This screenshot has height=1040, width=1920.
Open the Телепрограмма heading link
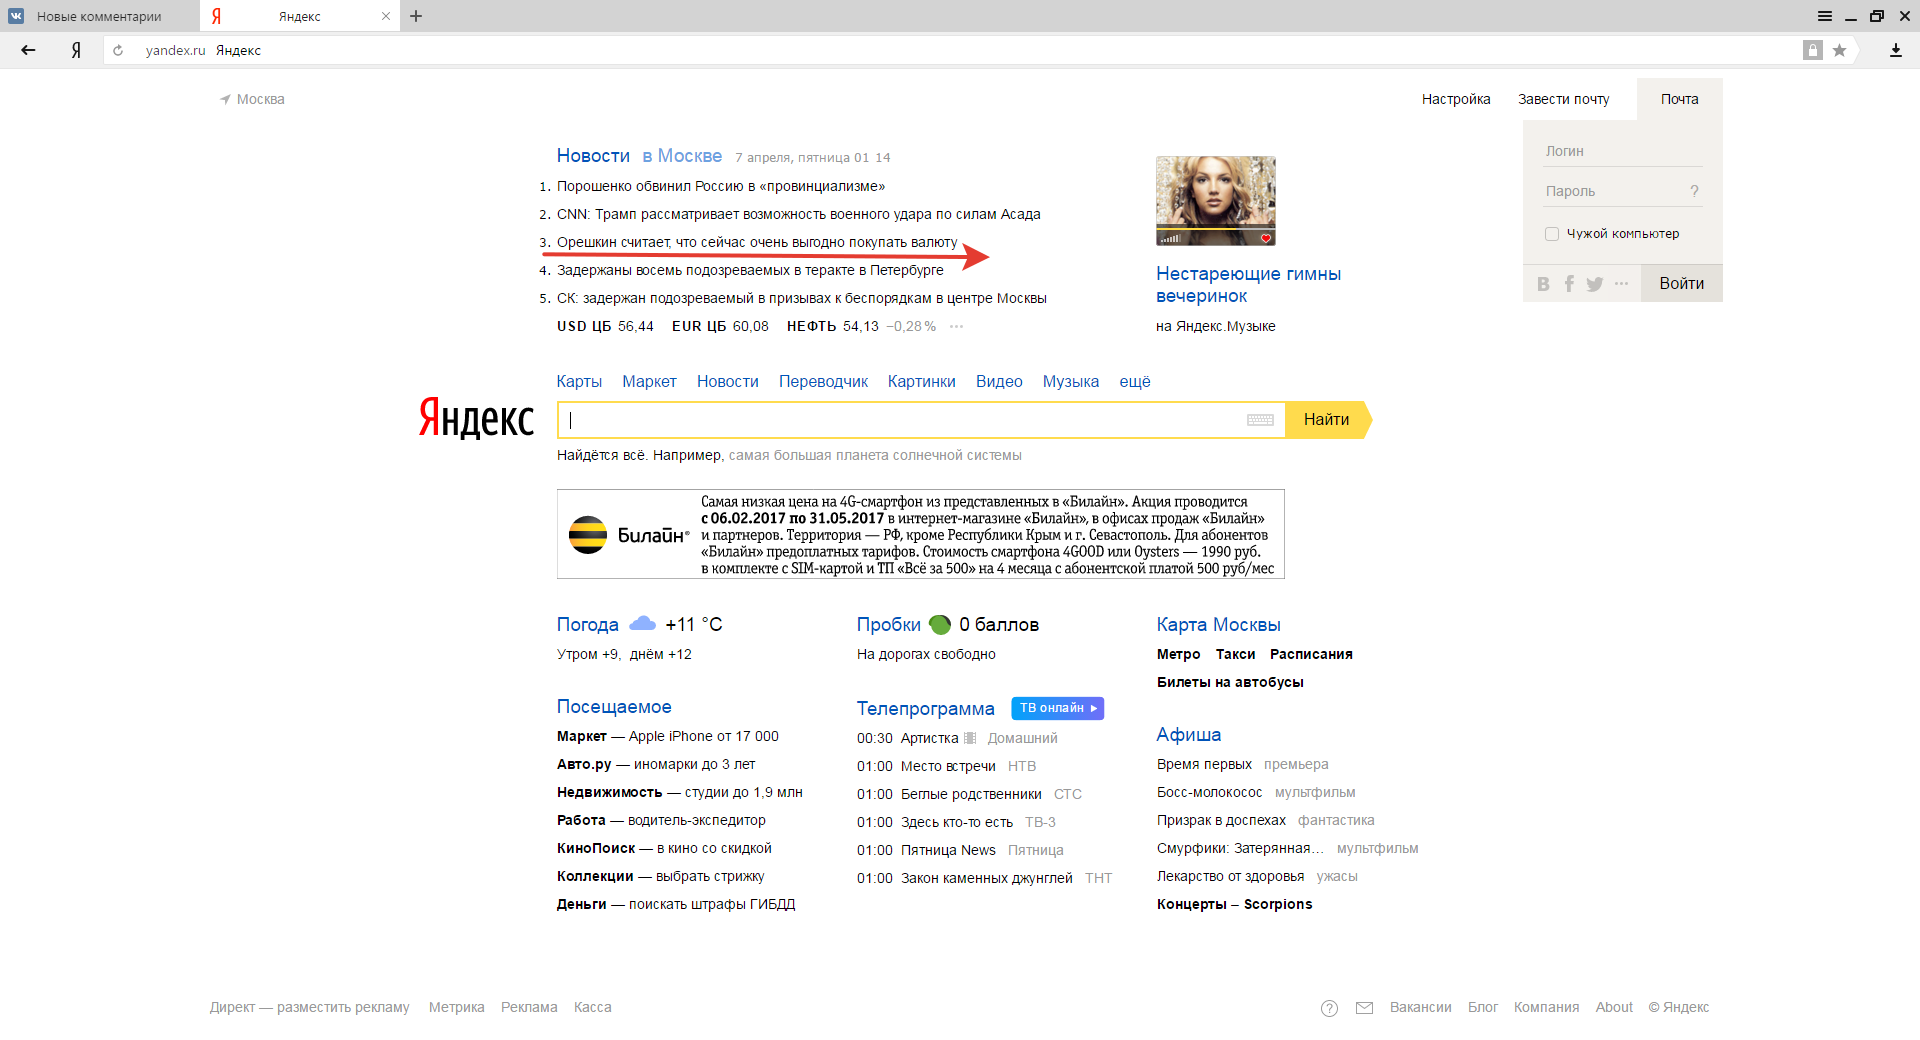pos(926,709)
